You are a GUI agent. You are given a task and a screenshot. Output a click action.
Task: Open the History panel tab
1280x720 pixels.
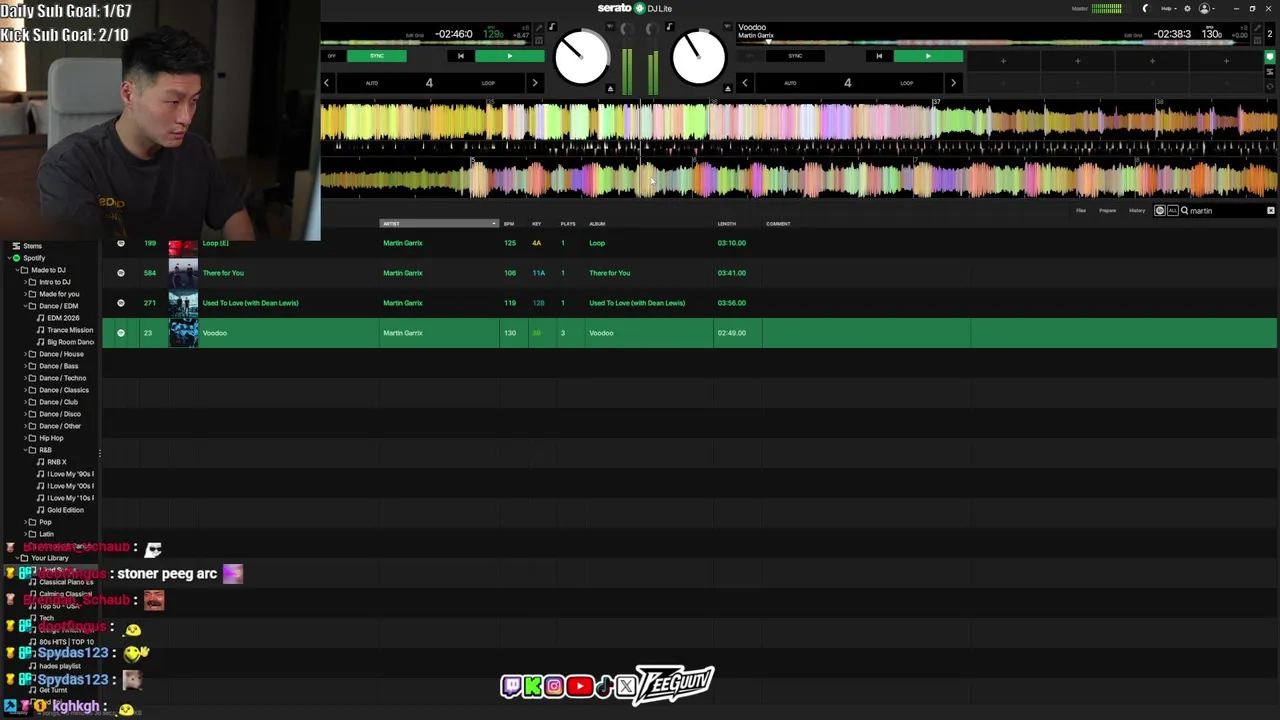[x=1137, y=211]
